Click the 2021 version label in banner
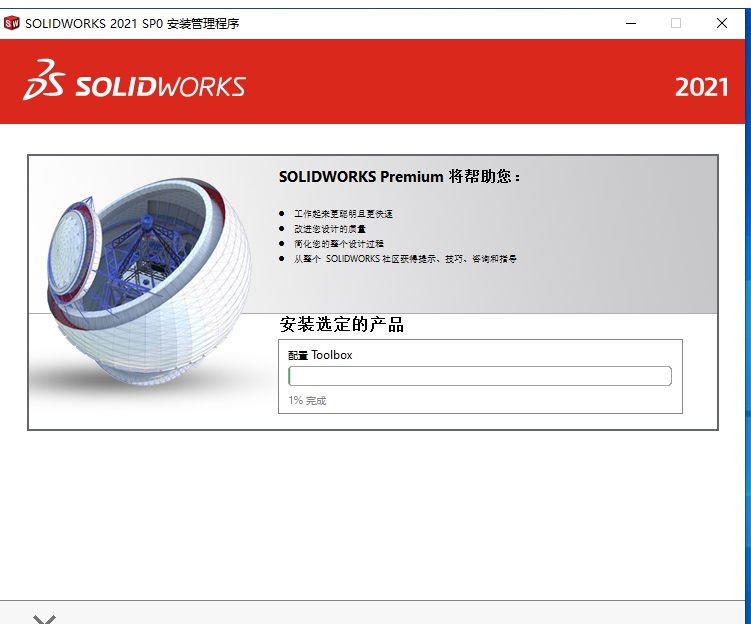Viewport: 751px width, 624px height. (702, 87)
